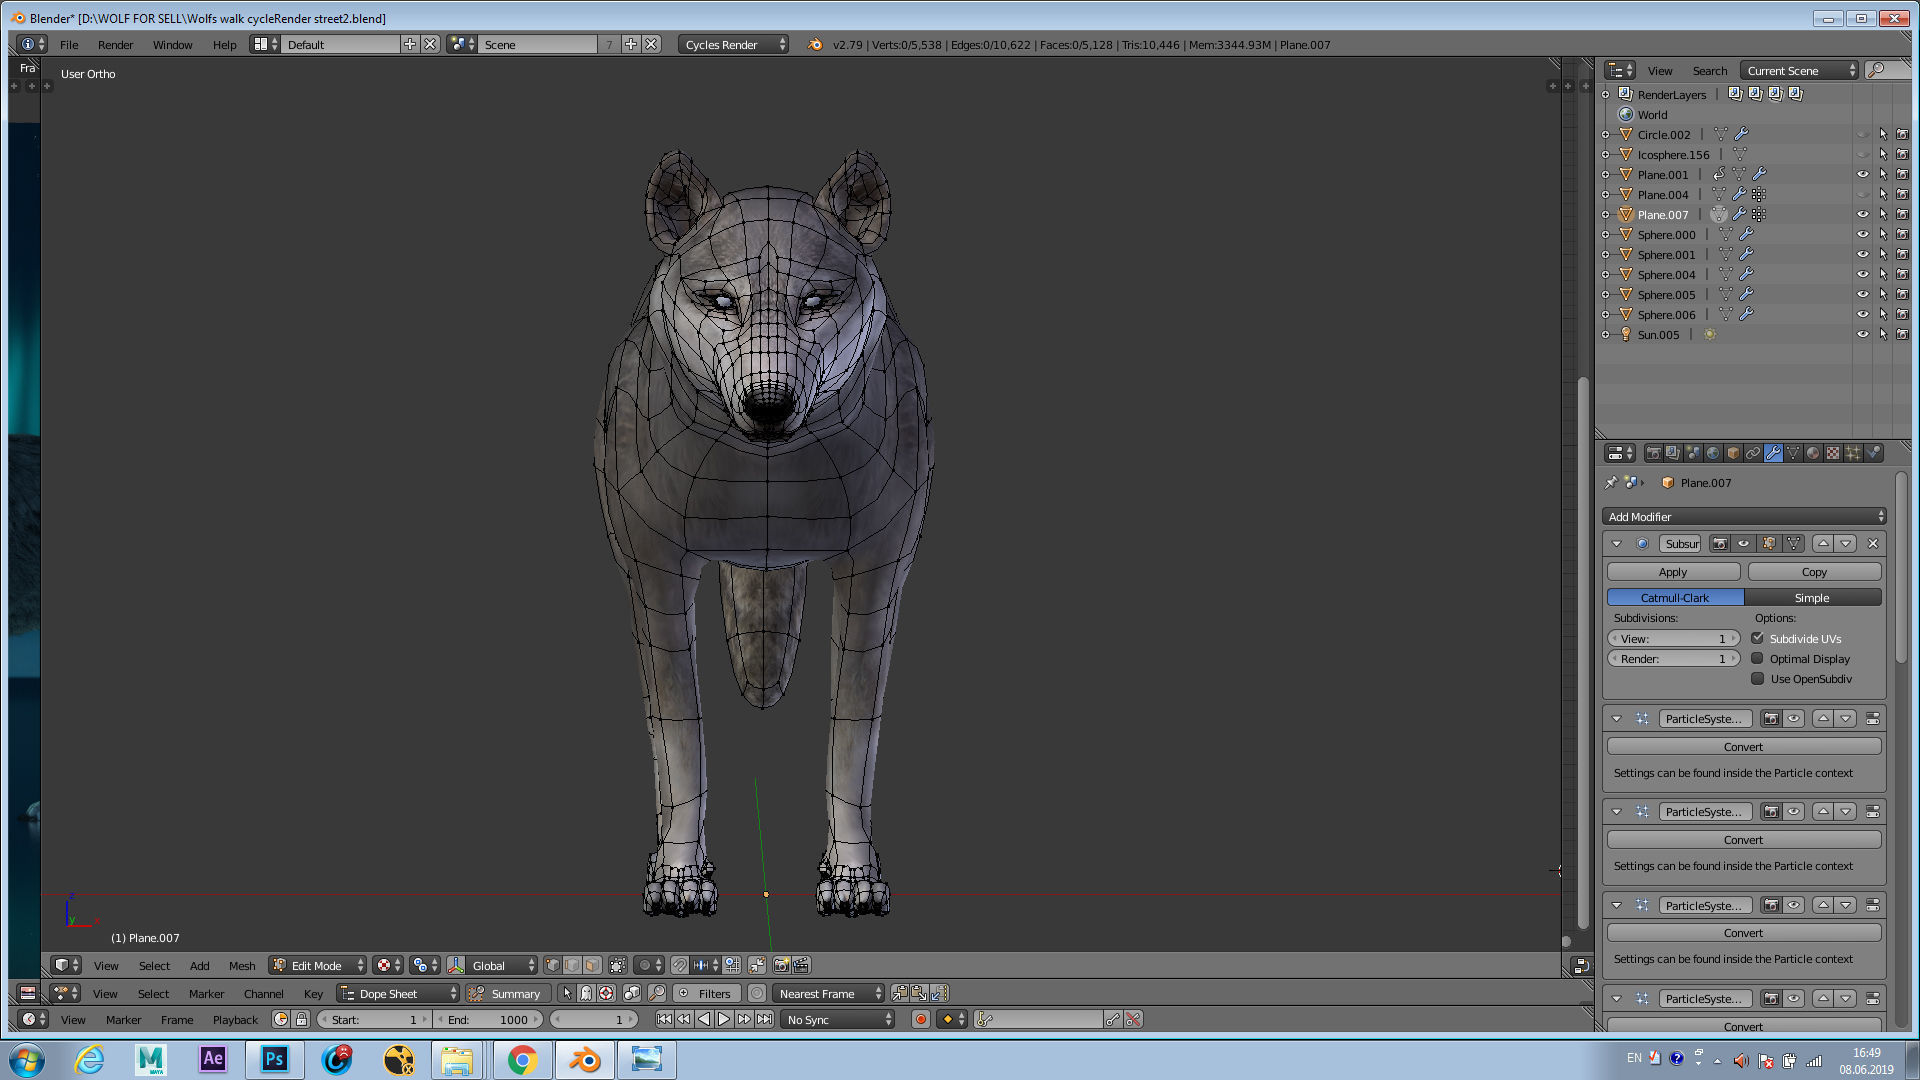
Task: Open the Physics properties tab
Action: (1873, 453)
